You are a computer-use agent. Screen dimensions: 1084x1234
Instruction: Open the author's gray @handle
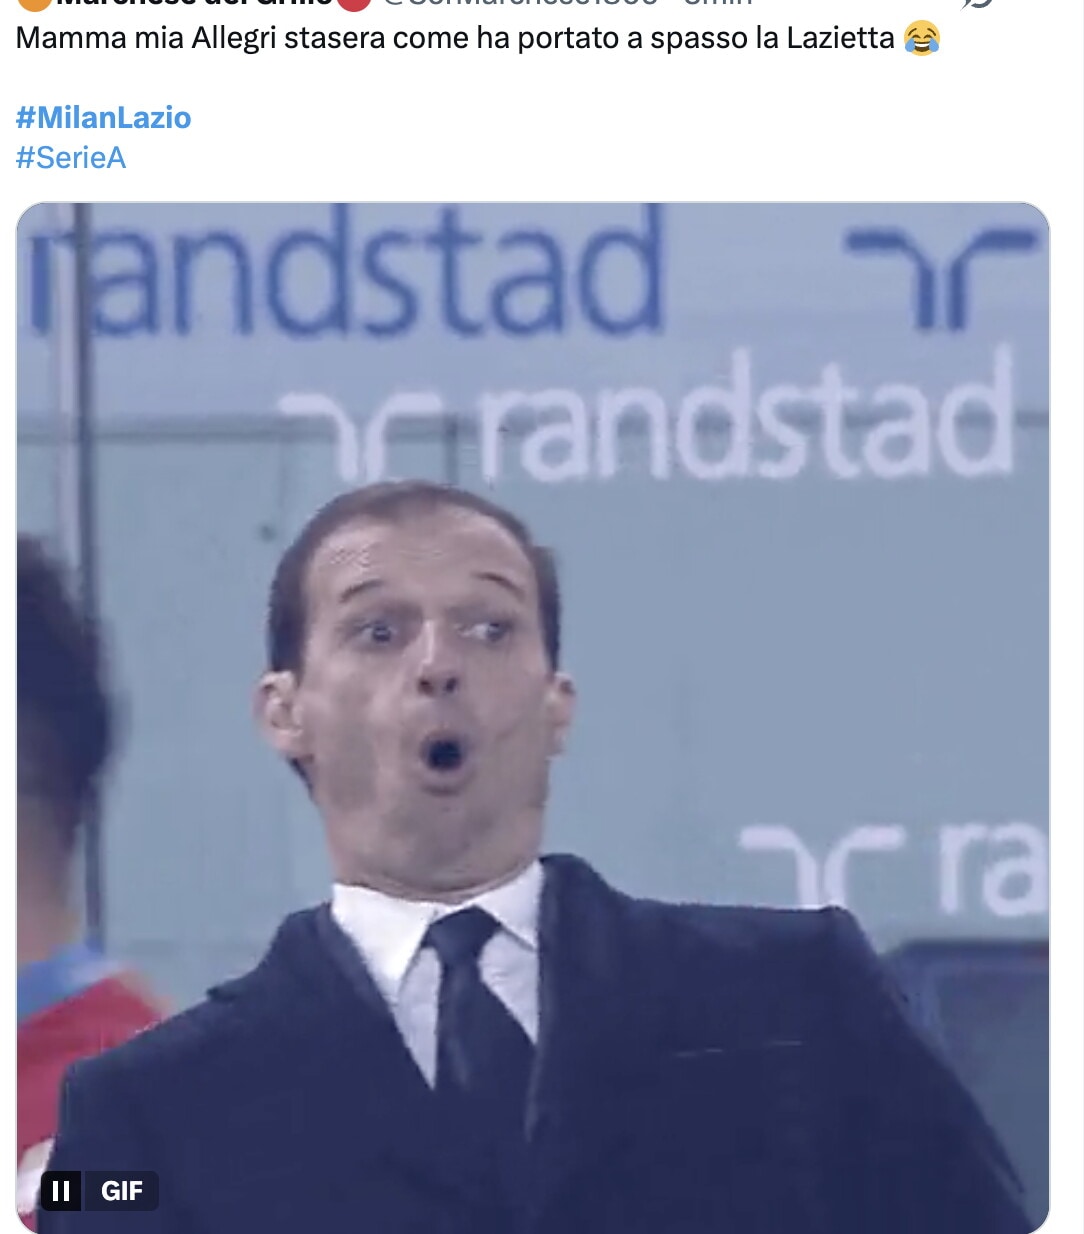coord(520,3)
